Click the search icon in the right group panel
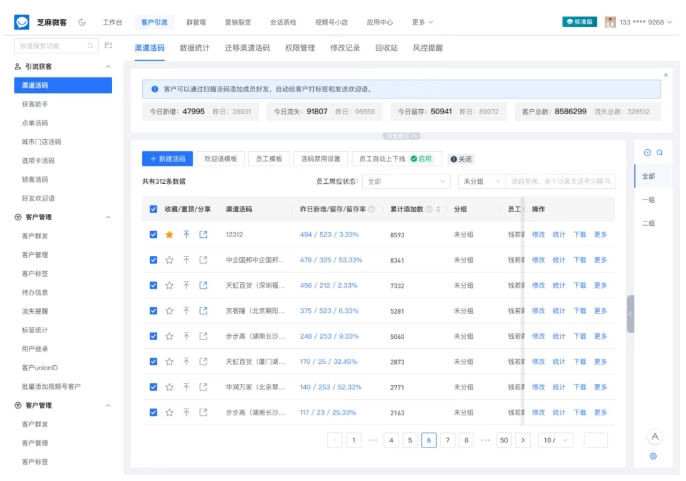Screen dimensions: 686x481 [x=660, y=153]
